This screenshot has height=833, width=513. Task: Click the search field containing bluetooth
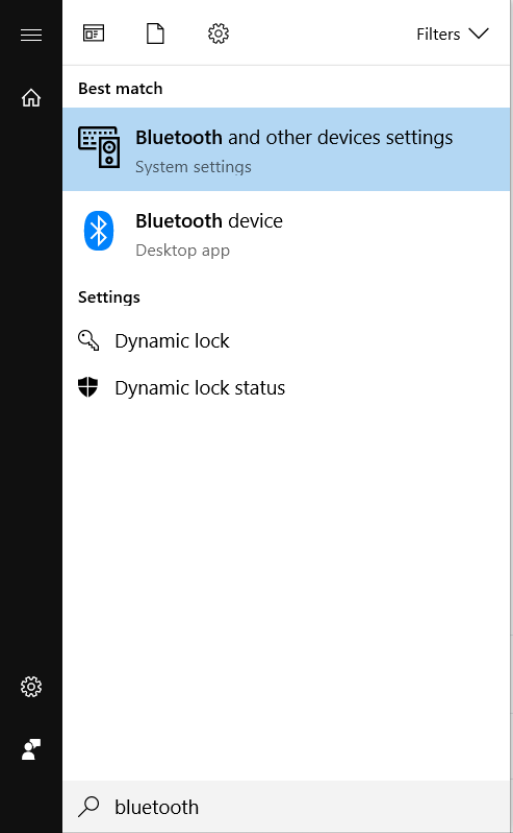pos(286,806)
